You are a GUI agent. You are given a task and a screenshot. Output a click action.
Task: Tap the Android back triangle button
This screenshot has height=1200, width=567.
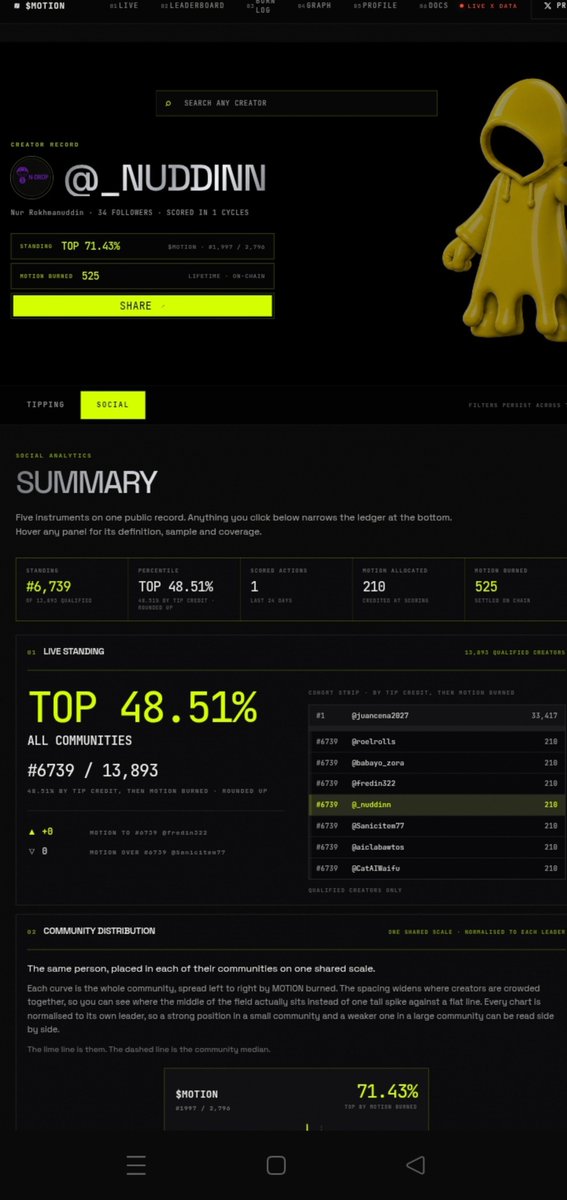pyautogui.click(x=416, y=1165)
